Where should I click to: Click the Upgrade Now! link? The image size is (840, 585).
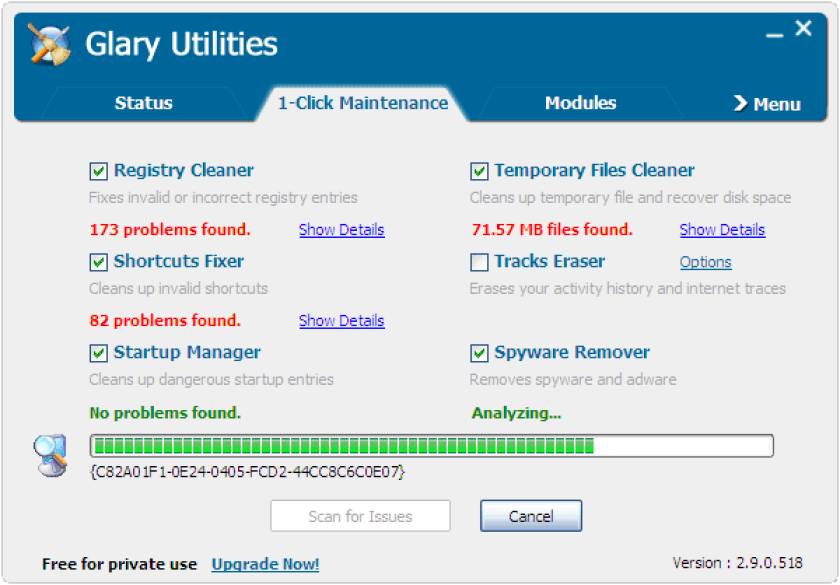tap(265, 564)
